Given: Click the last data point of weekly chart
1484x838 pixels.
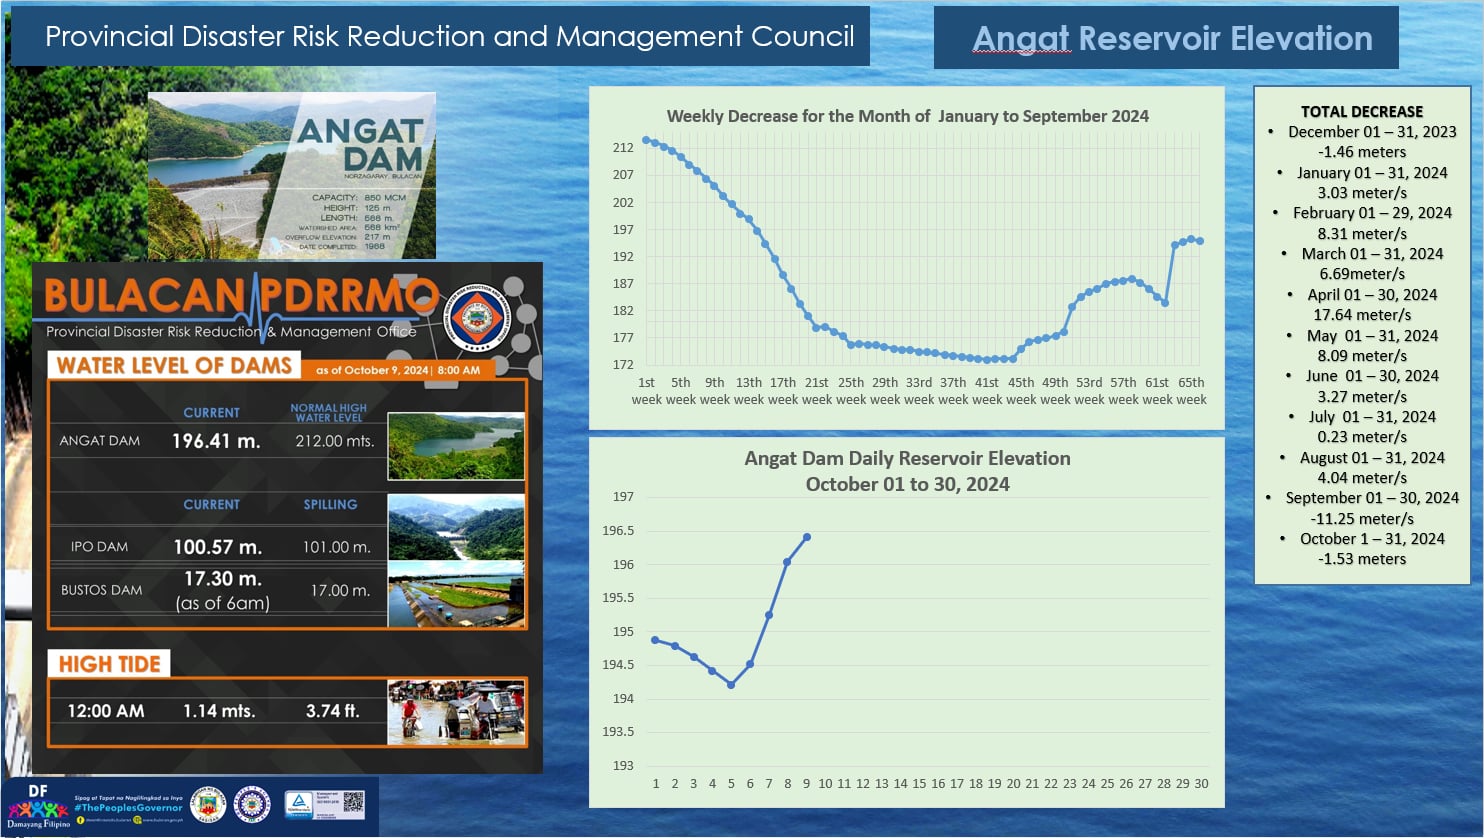Looking at the screenshot, I should [x=1199, y=241].
